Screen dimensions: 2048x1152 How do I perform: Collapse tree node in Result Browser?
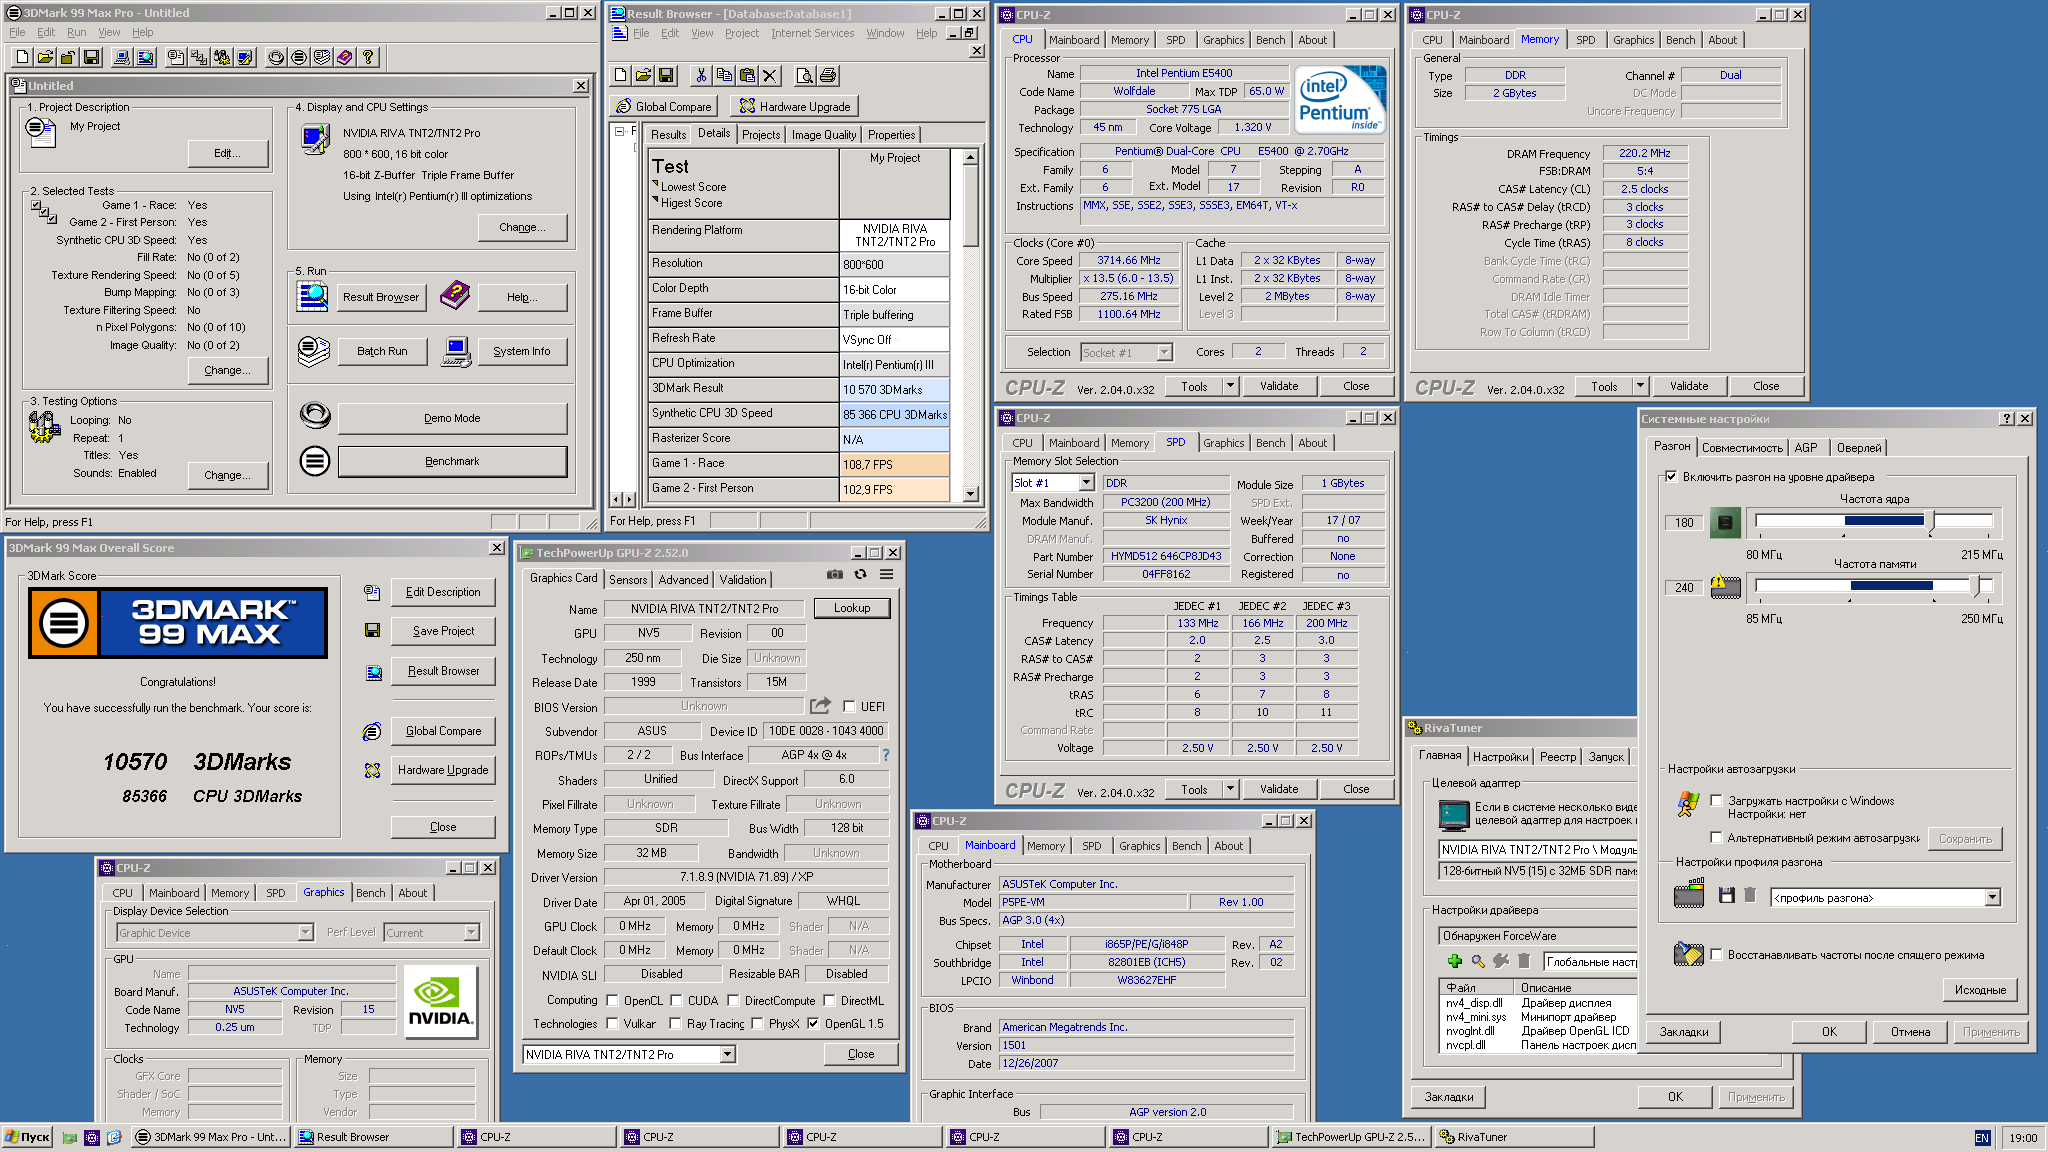tap(620, 132)
